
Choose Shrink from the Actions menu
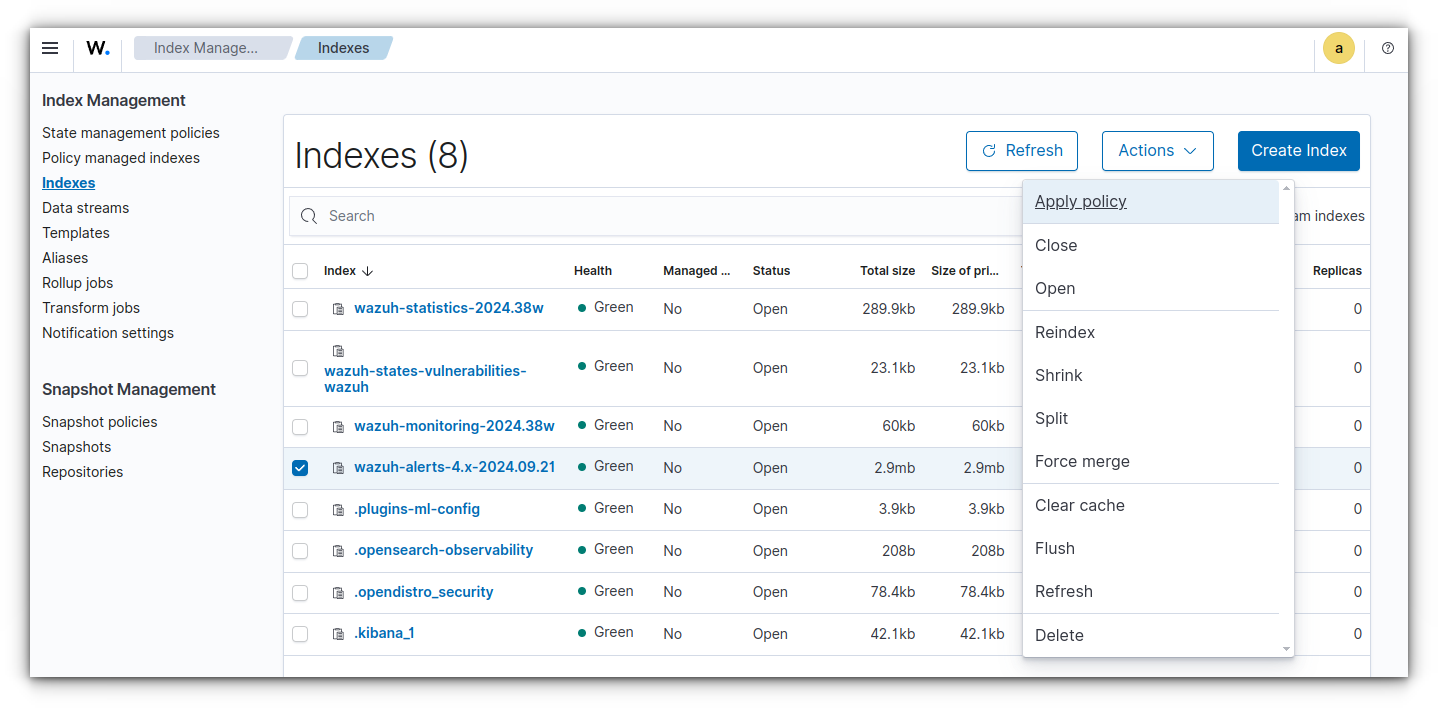click(1150, 375)
